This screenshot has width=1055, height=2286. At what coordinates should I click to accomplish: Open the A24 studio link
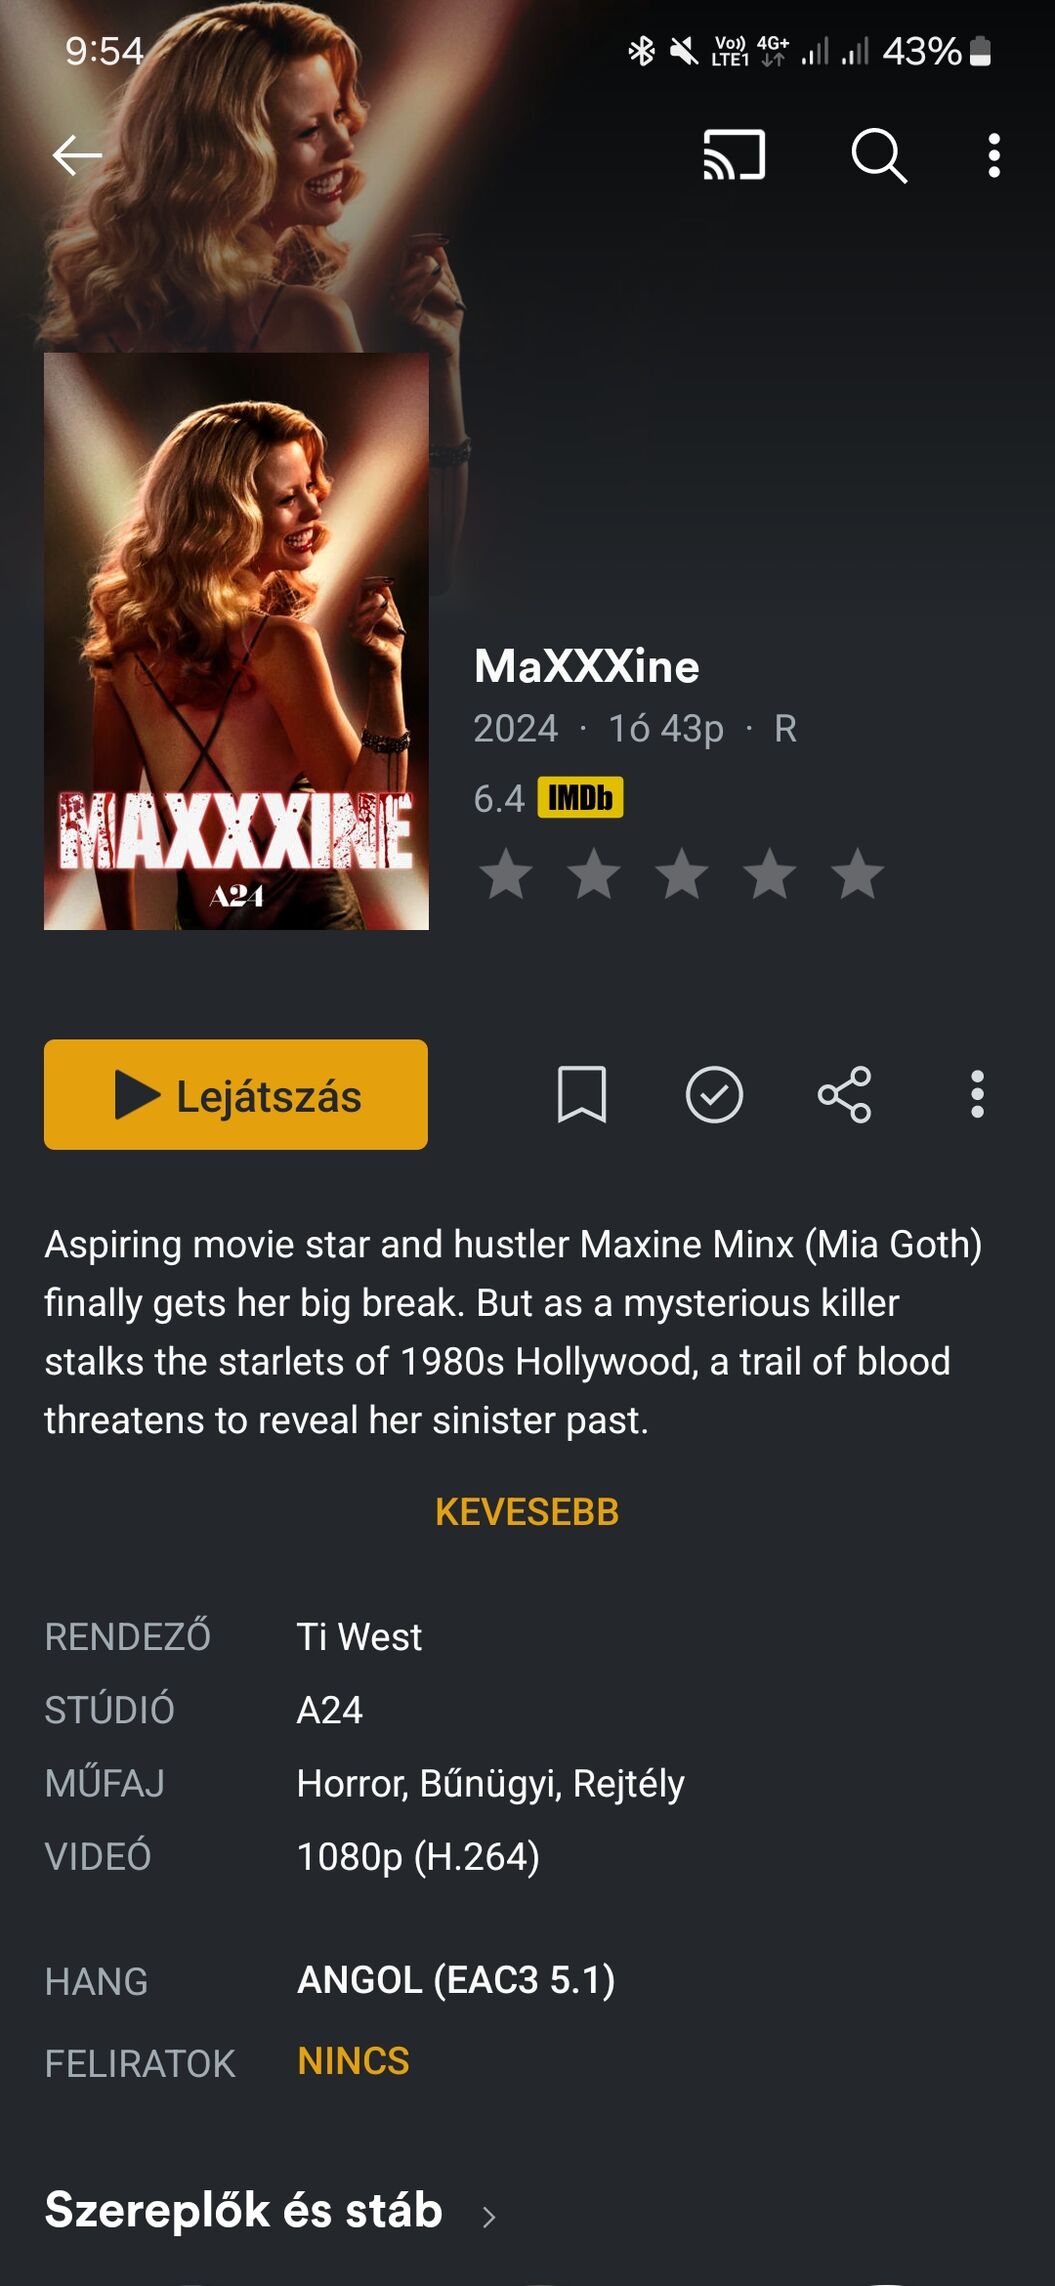pos(329,1711)
